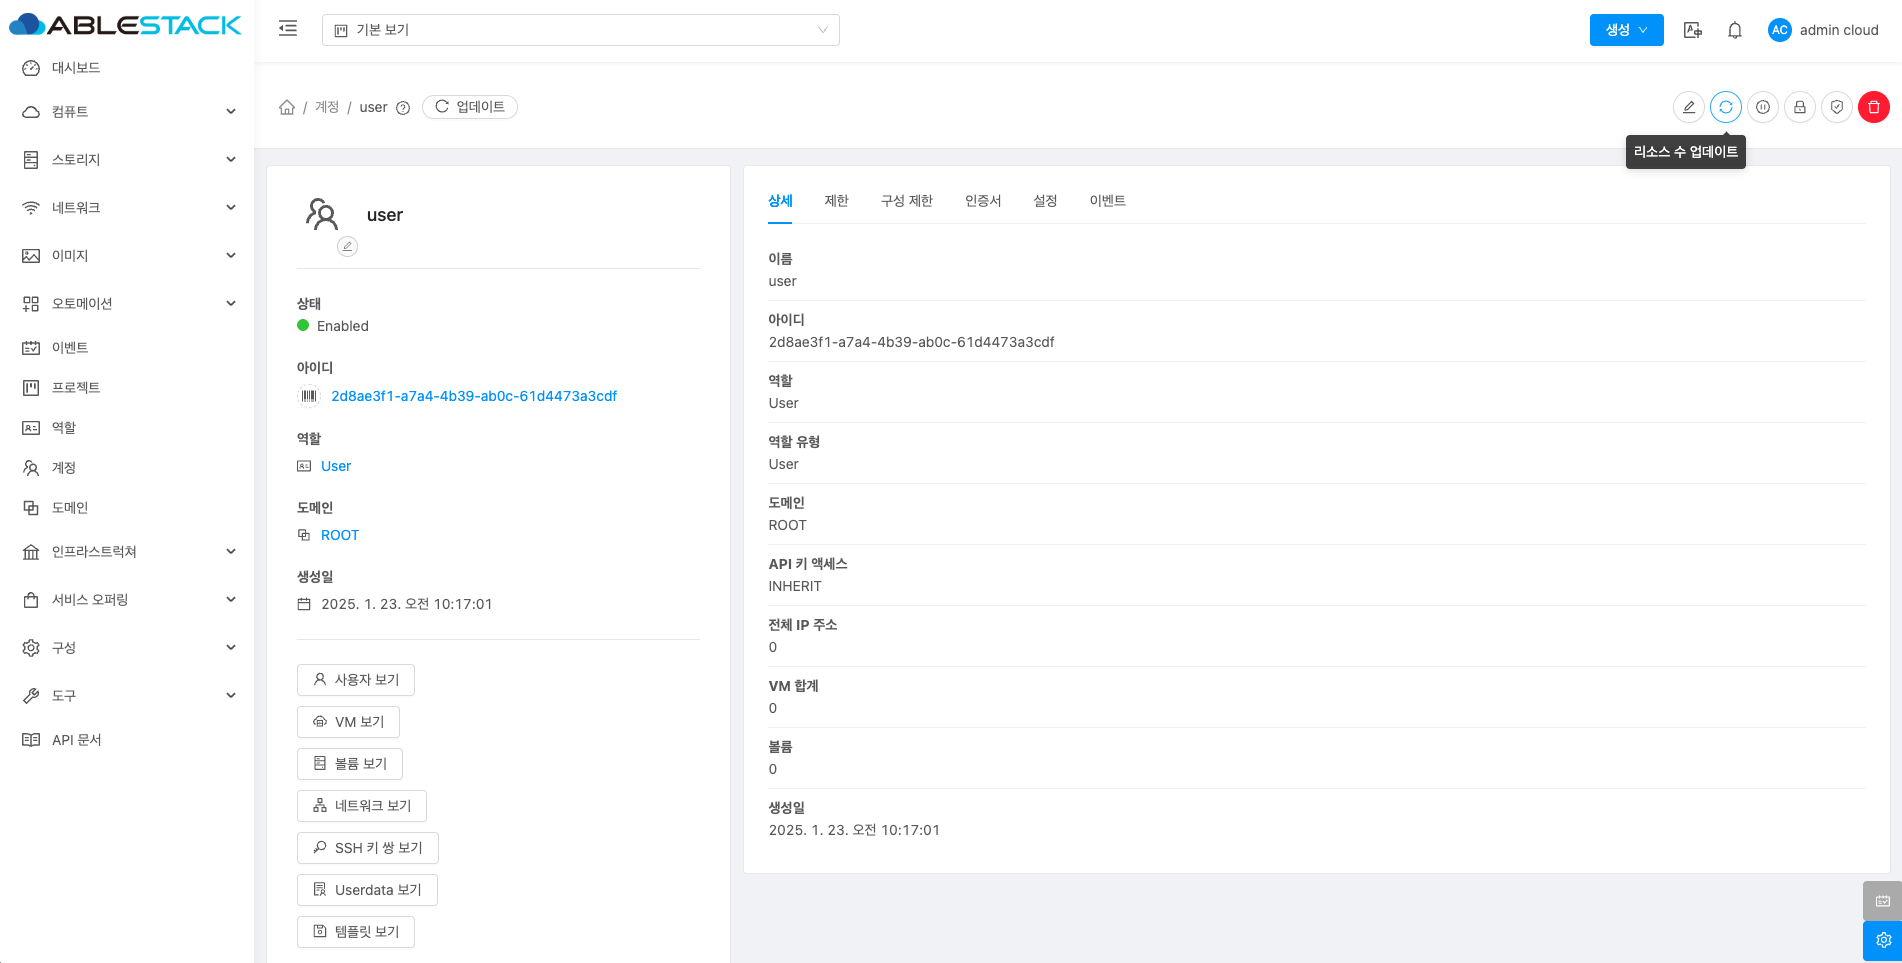Viewport: 1902px width, 963px height.
Task: Click the ROOT domain link
Action: pos(340,535)
